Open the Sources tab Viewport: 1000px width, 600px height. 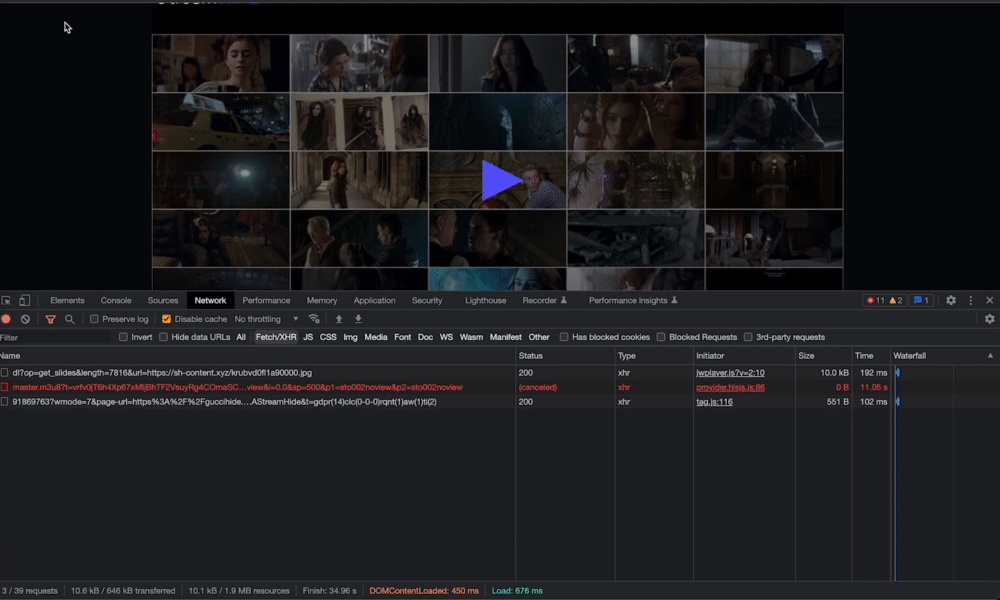pyautogui.click(x=163, y=300)
